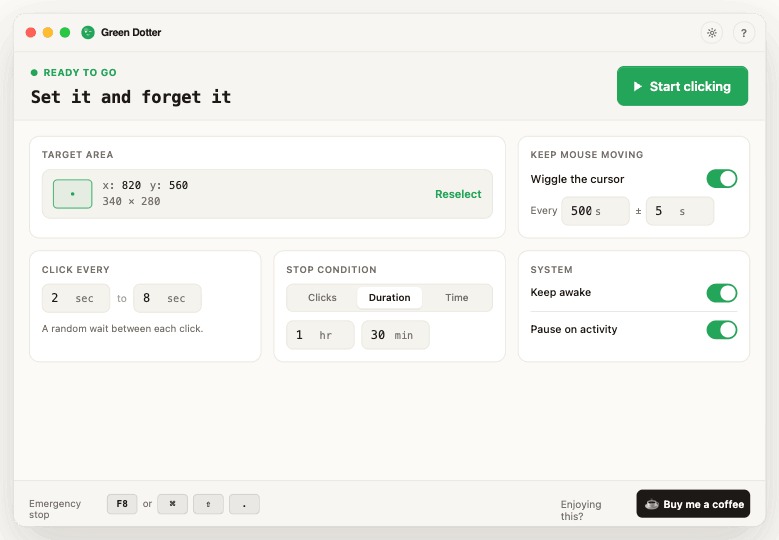Click the shift key shortcut badge

click(x=208, y=504)
